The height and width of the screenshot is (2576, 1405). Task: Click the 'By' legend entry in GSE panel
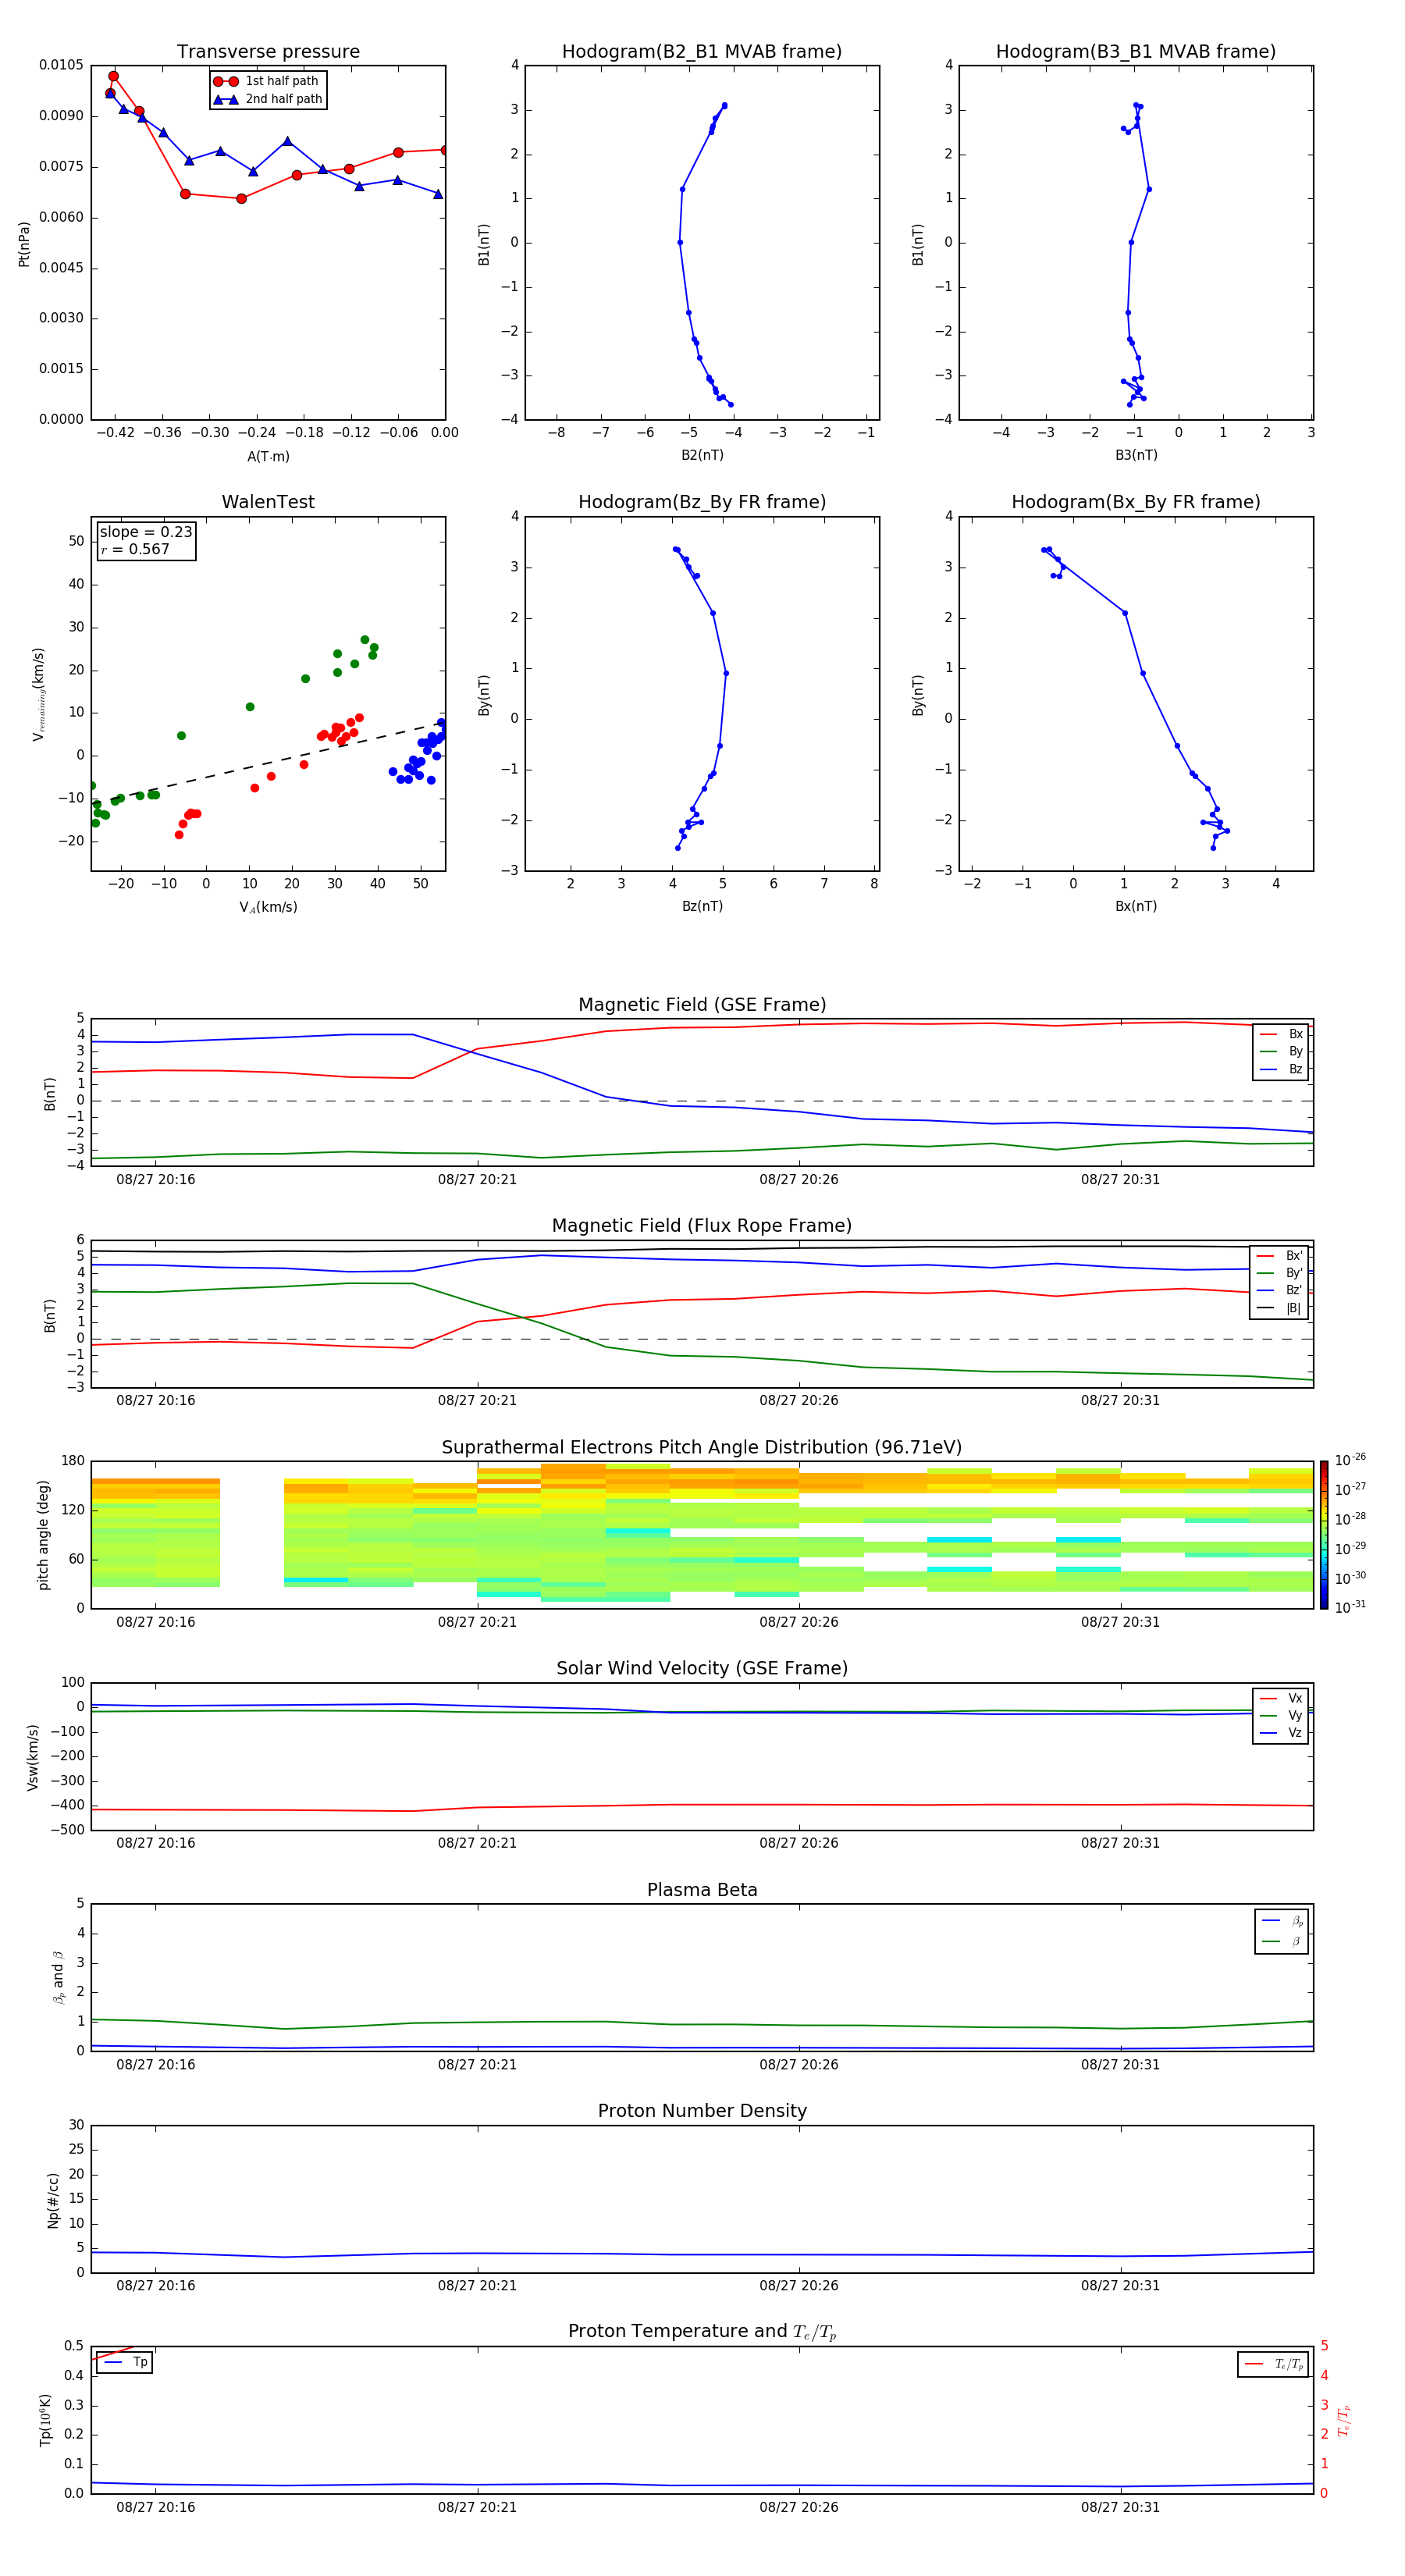pyautogui.click(x=1282, y=1051)
